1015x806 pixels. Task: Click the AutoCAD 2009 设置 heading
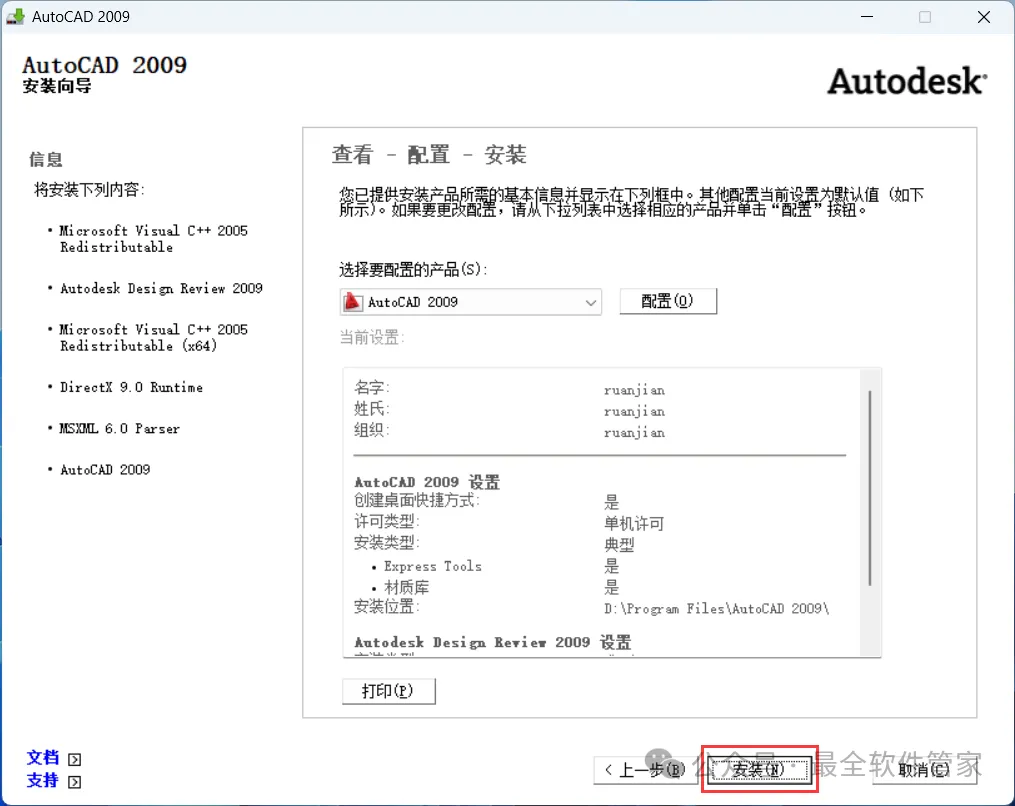pos(427,482)
